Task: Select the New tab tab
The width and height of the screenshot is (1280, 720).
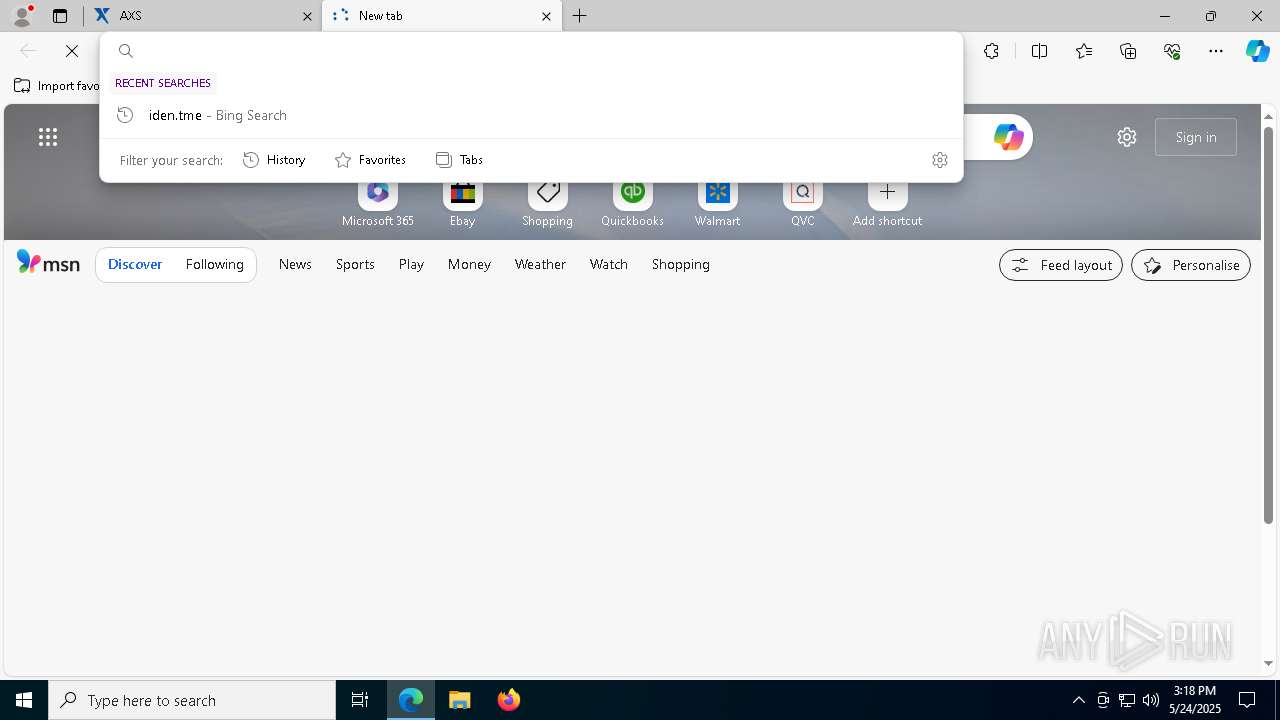Action: (x=442, y=16)
